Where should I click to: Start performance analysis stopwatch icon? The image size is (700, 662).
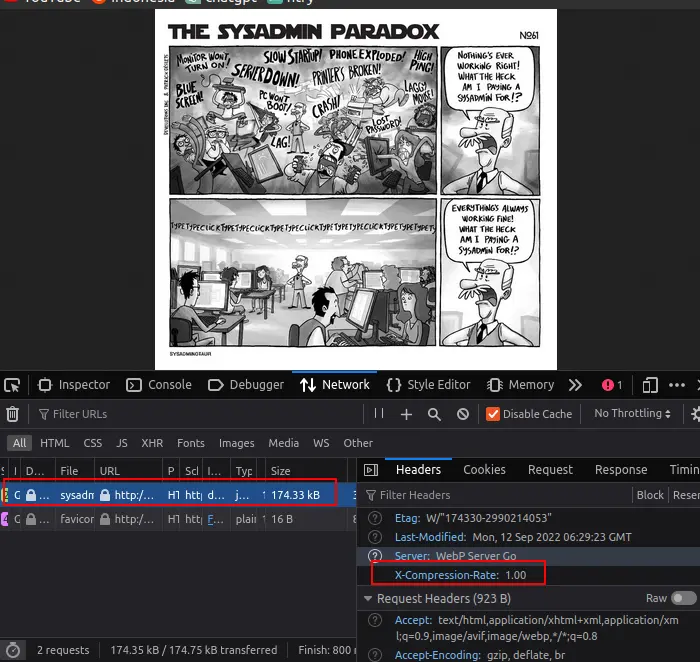pyautogui.click(x=12, y=650)
